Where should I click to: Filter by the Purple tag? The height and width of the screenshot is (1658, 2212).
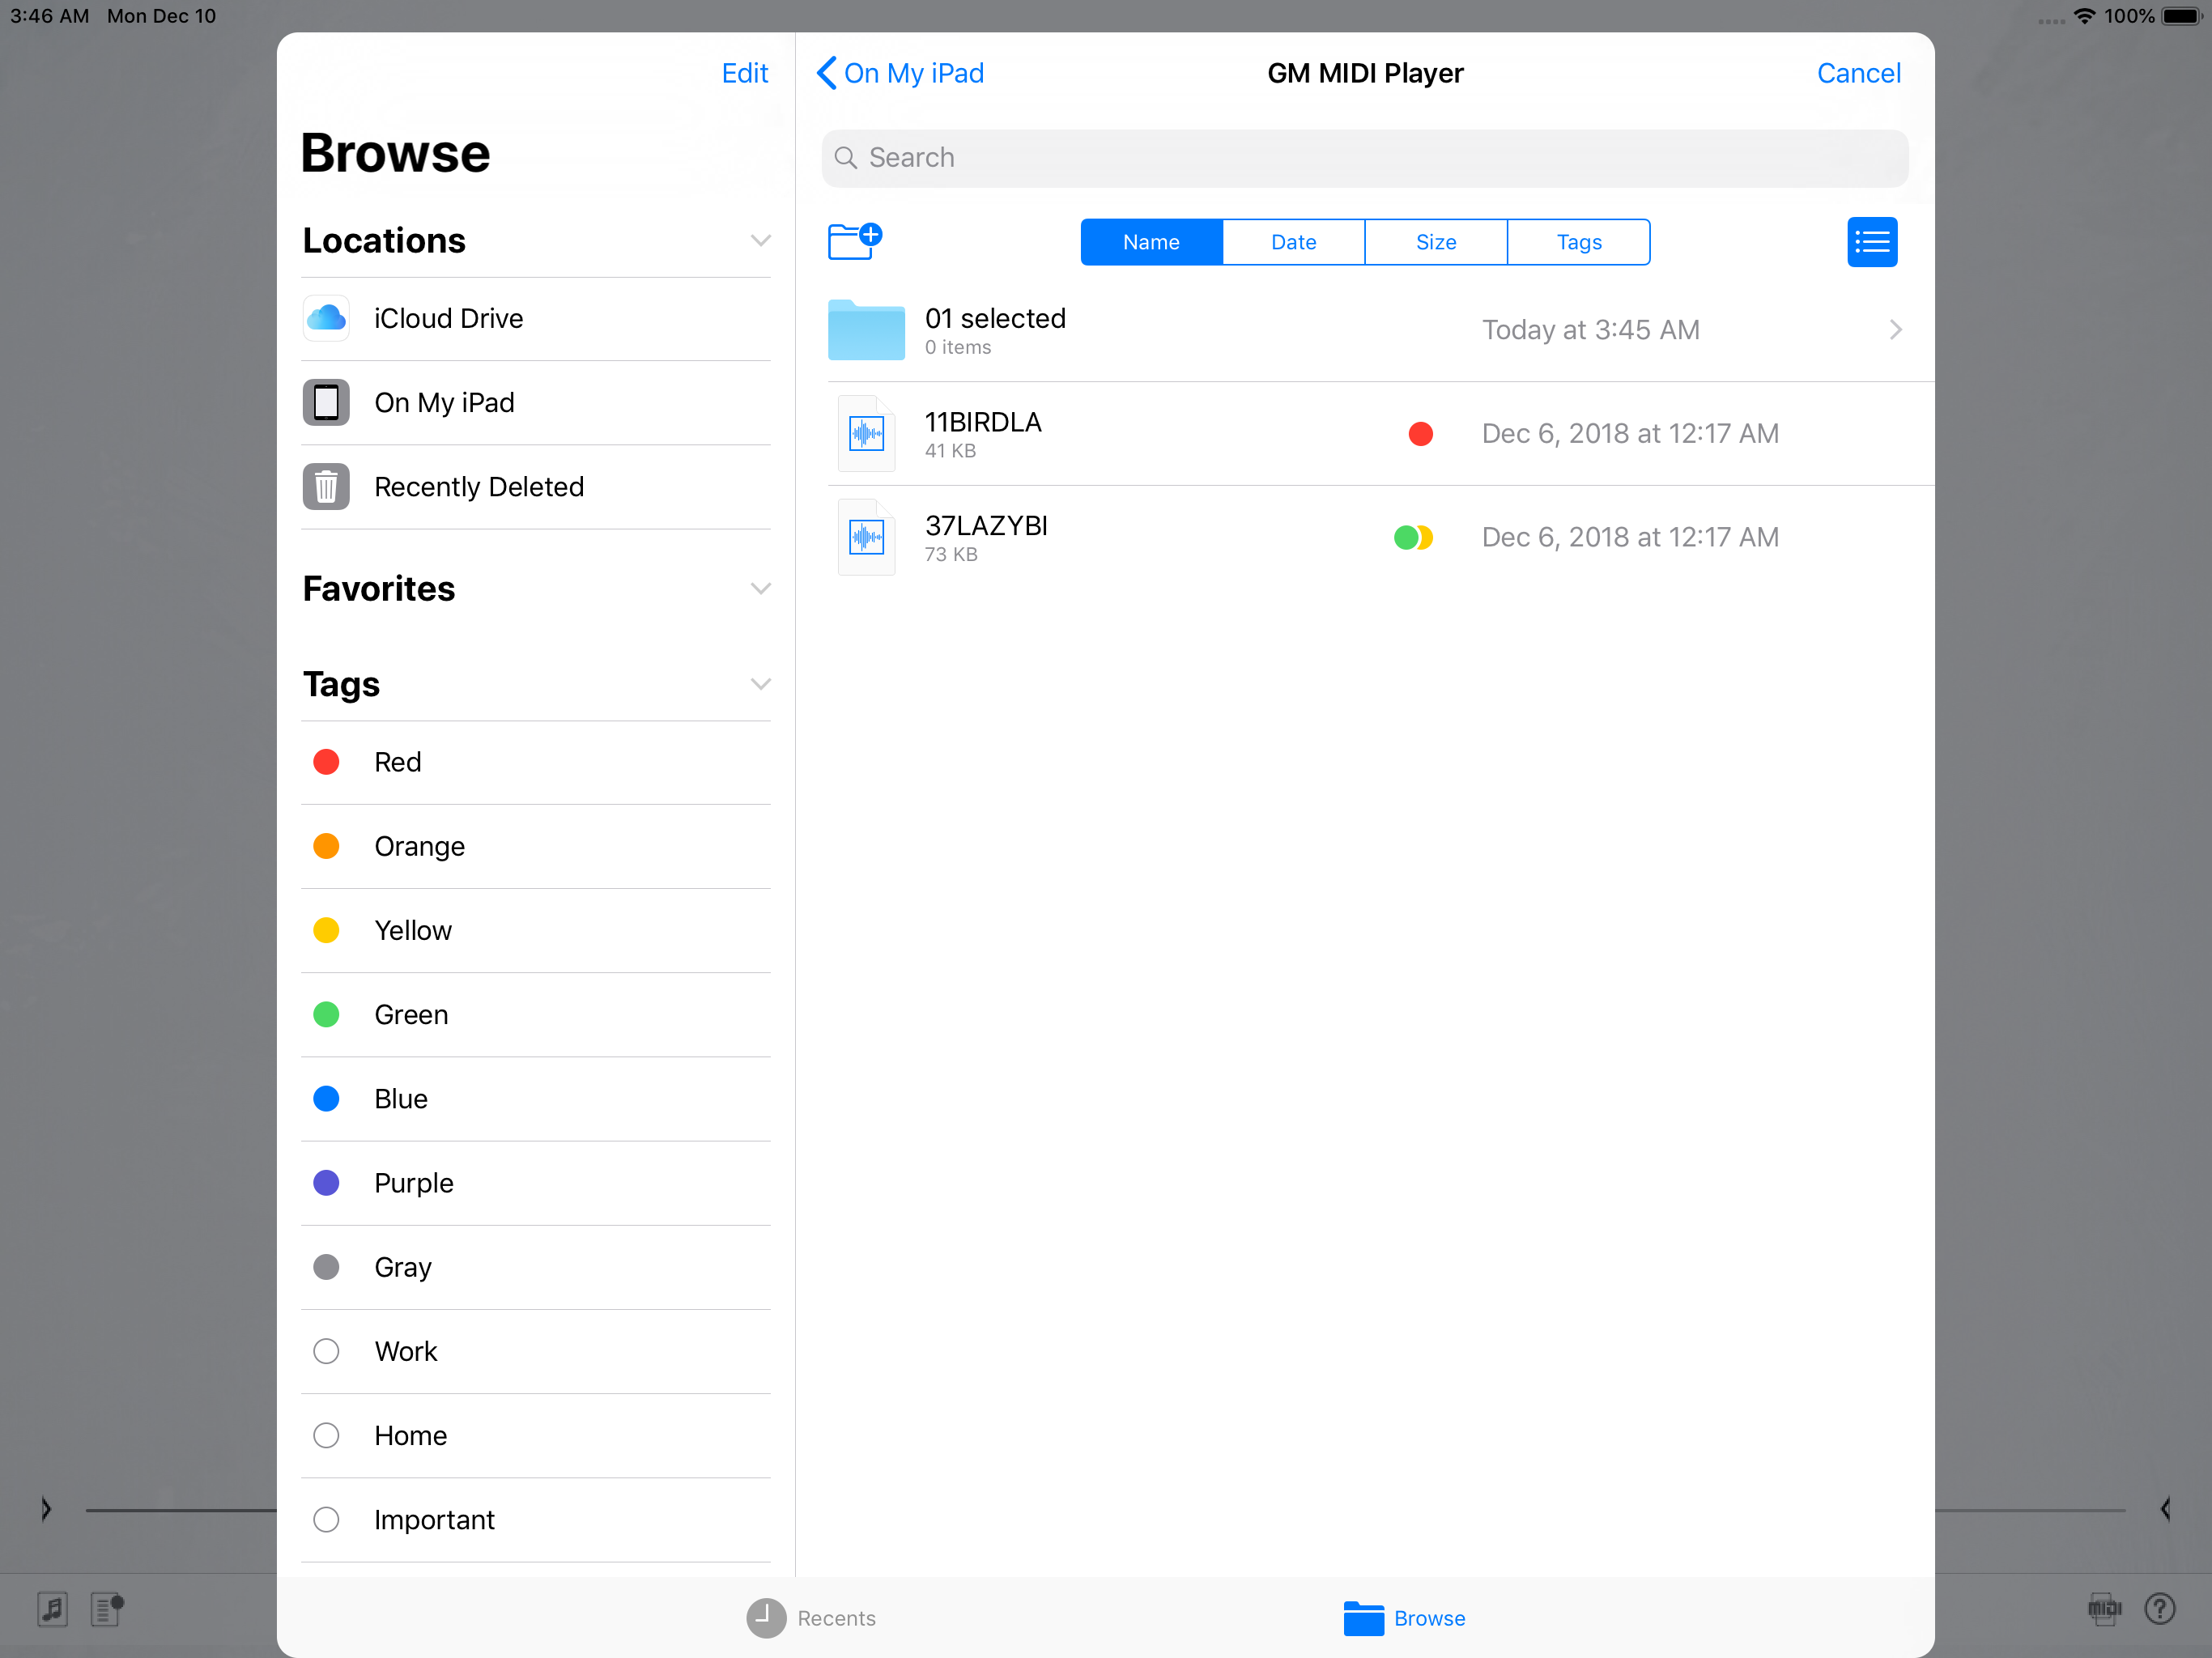click(413, 1183)
